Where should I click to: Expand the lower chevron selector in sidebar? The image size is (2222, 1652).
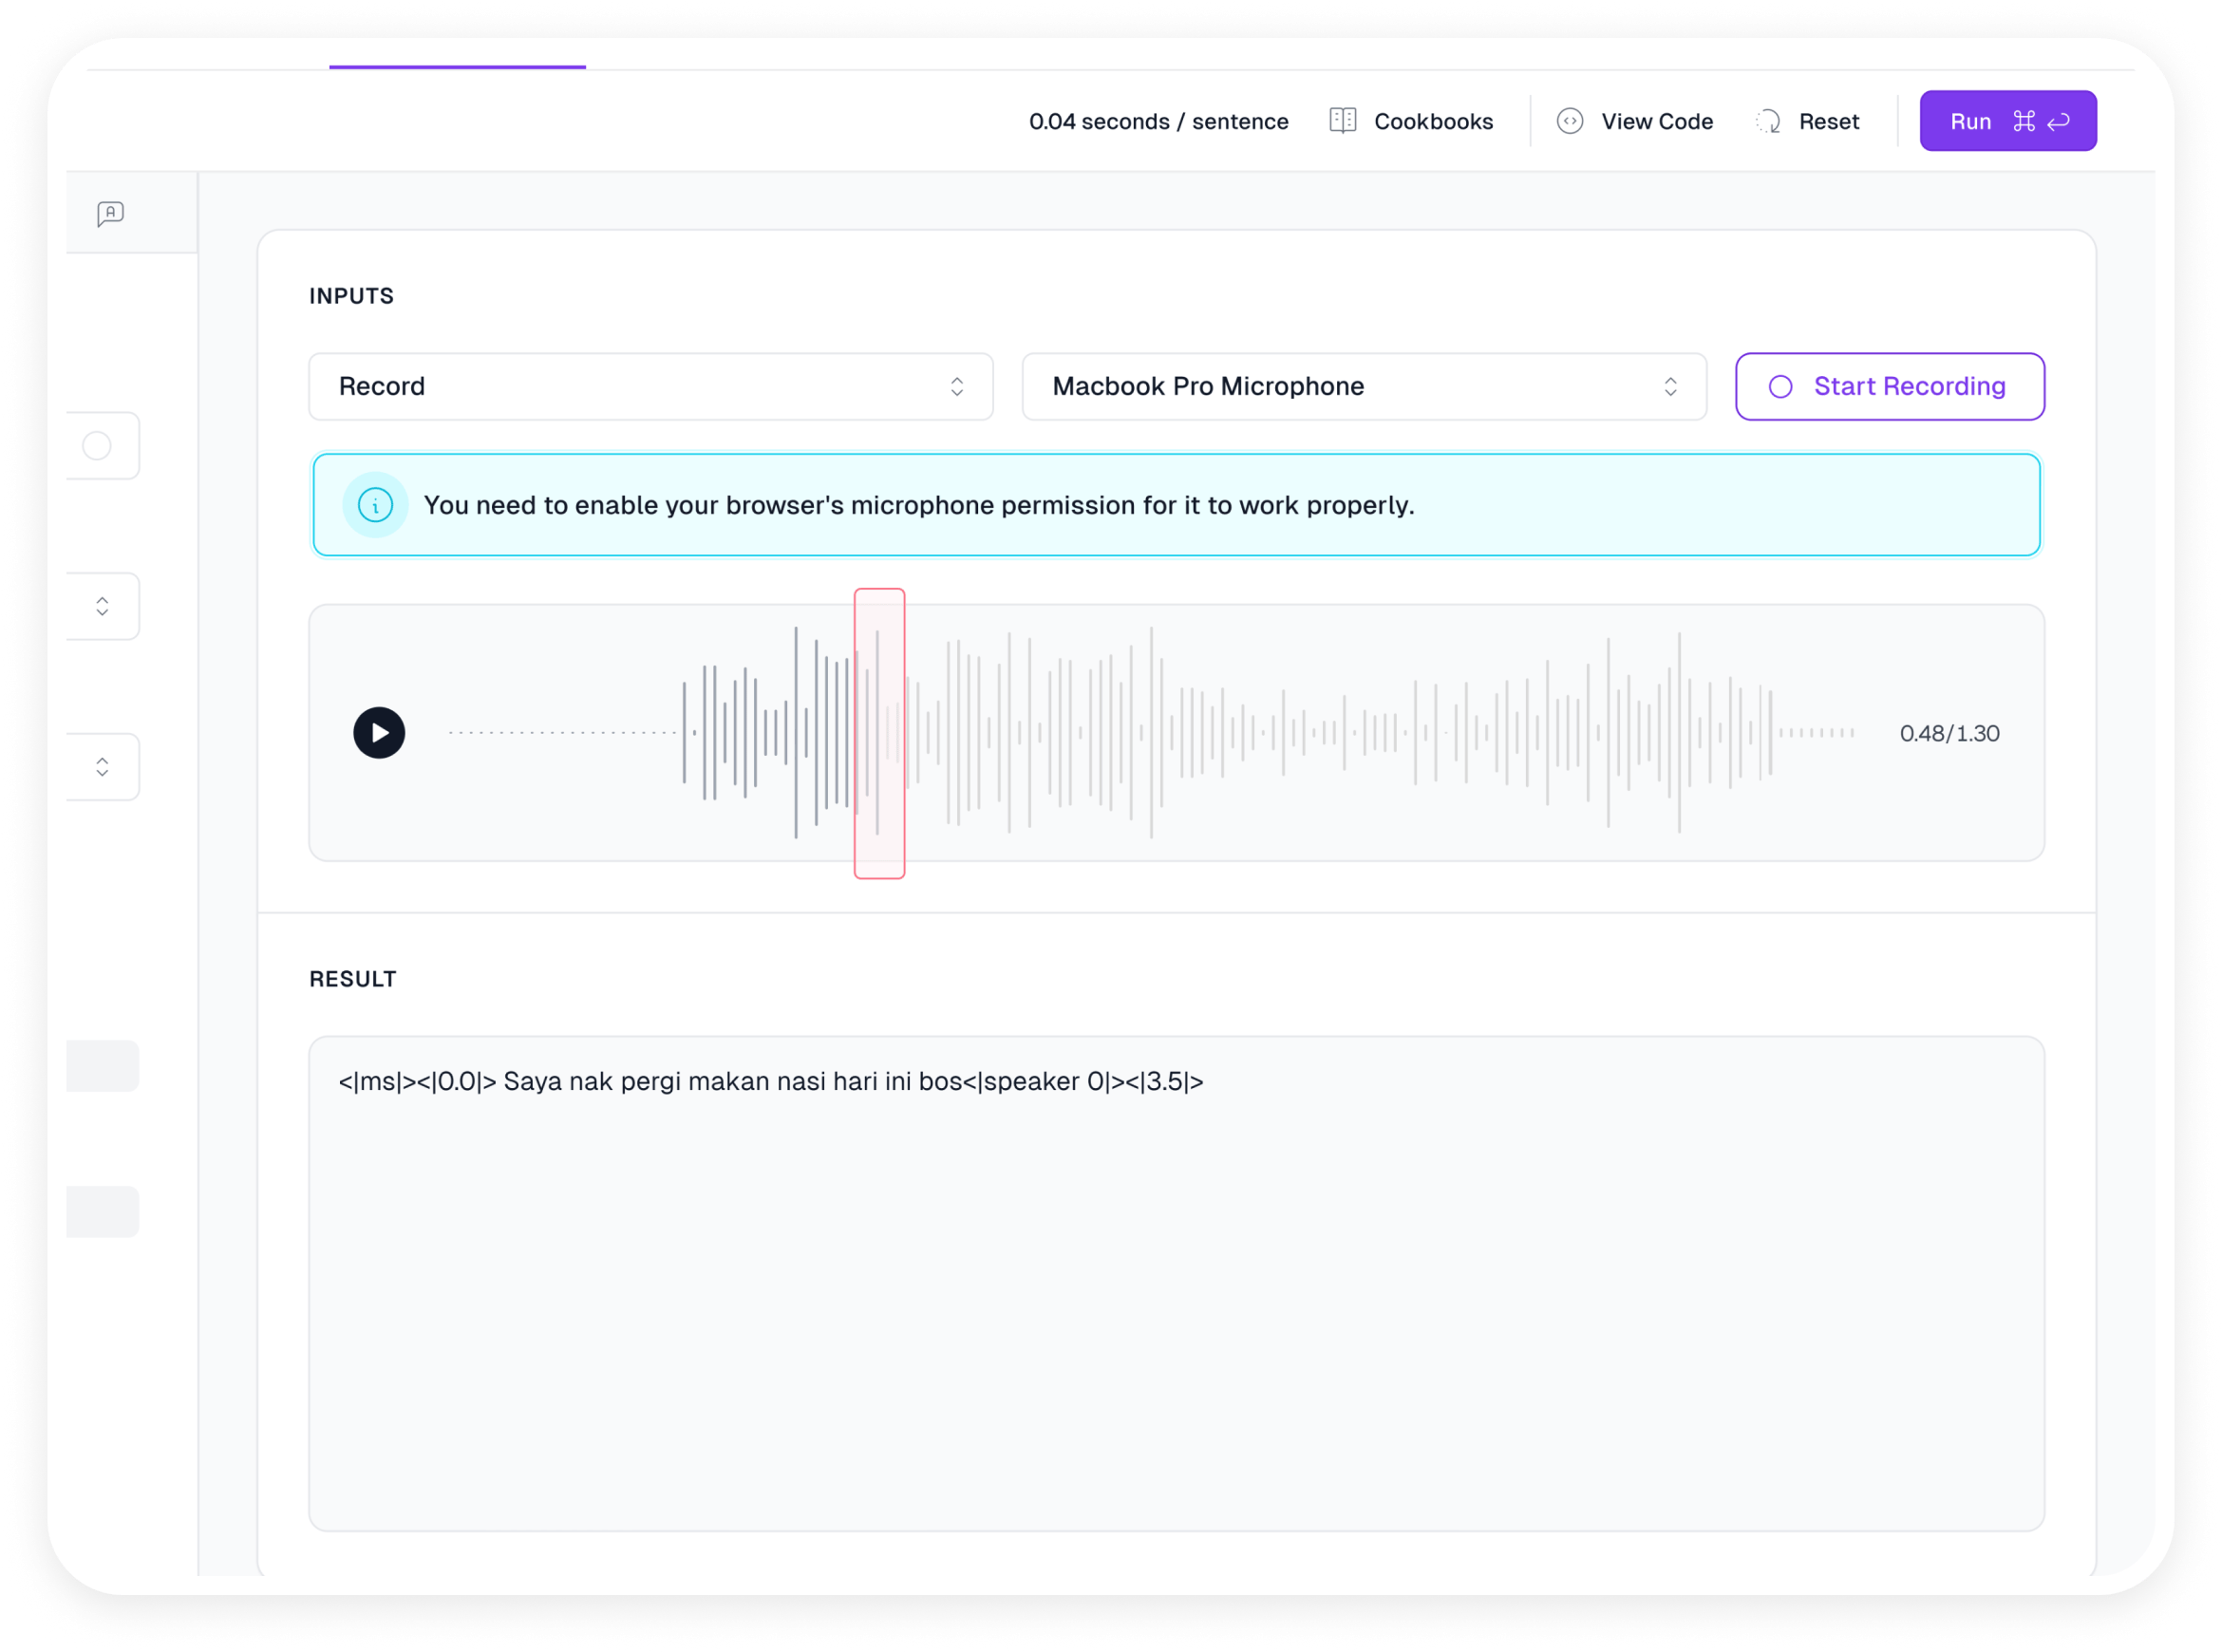[102, 767]
